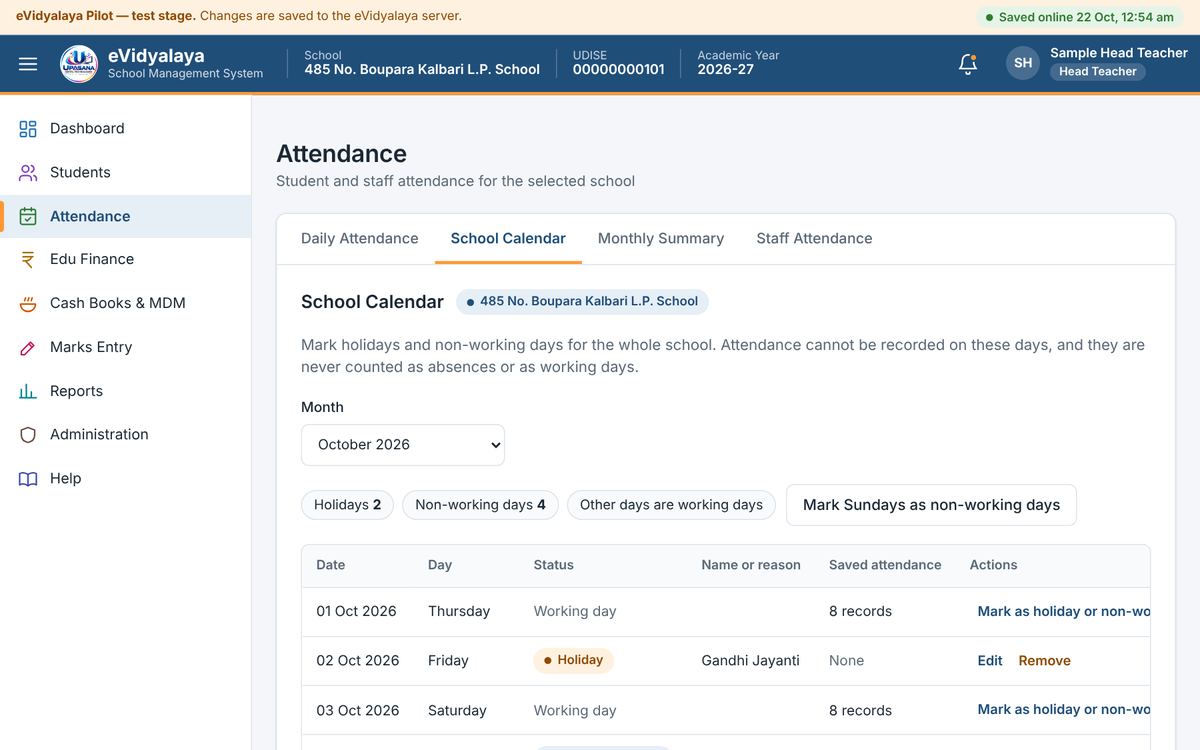Click the Marks Entry pencil icon
This screenshot has width=1200, height=750.
[x=28, y=348]
